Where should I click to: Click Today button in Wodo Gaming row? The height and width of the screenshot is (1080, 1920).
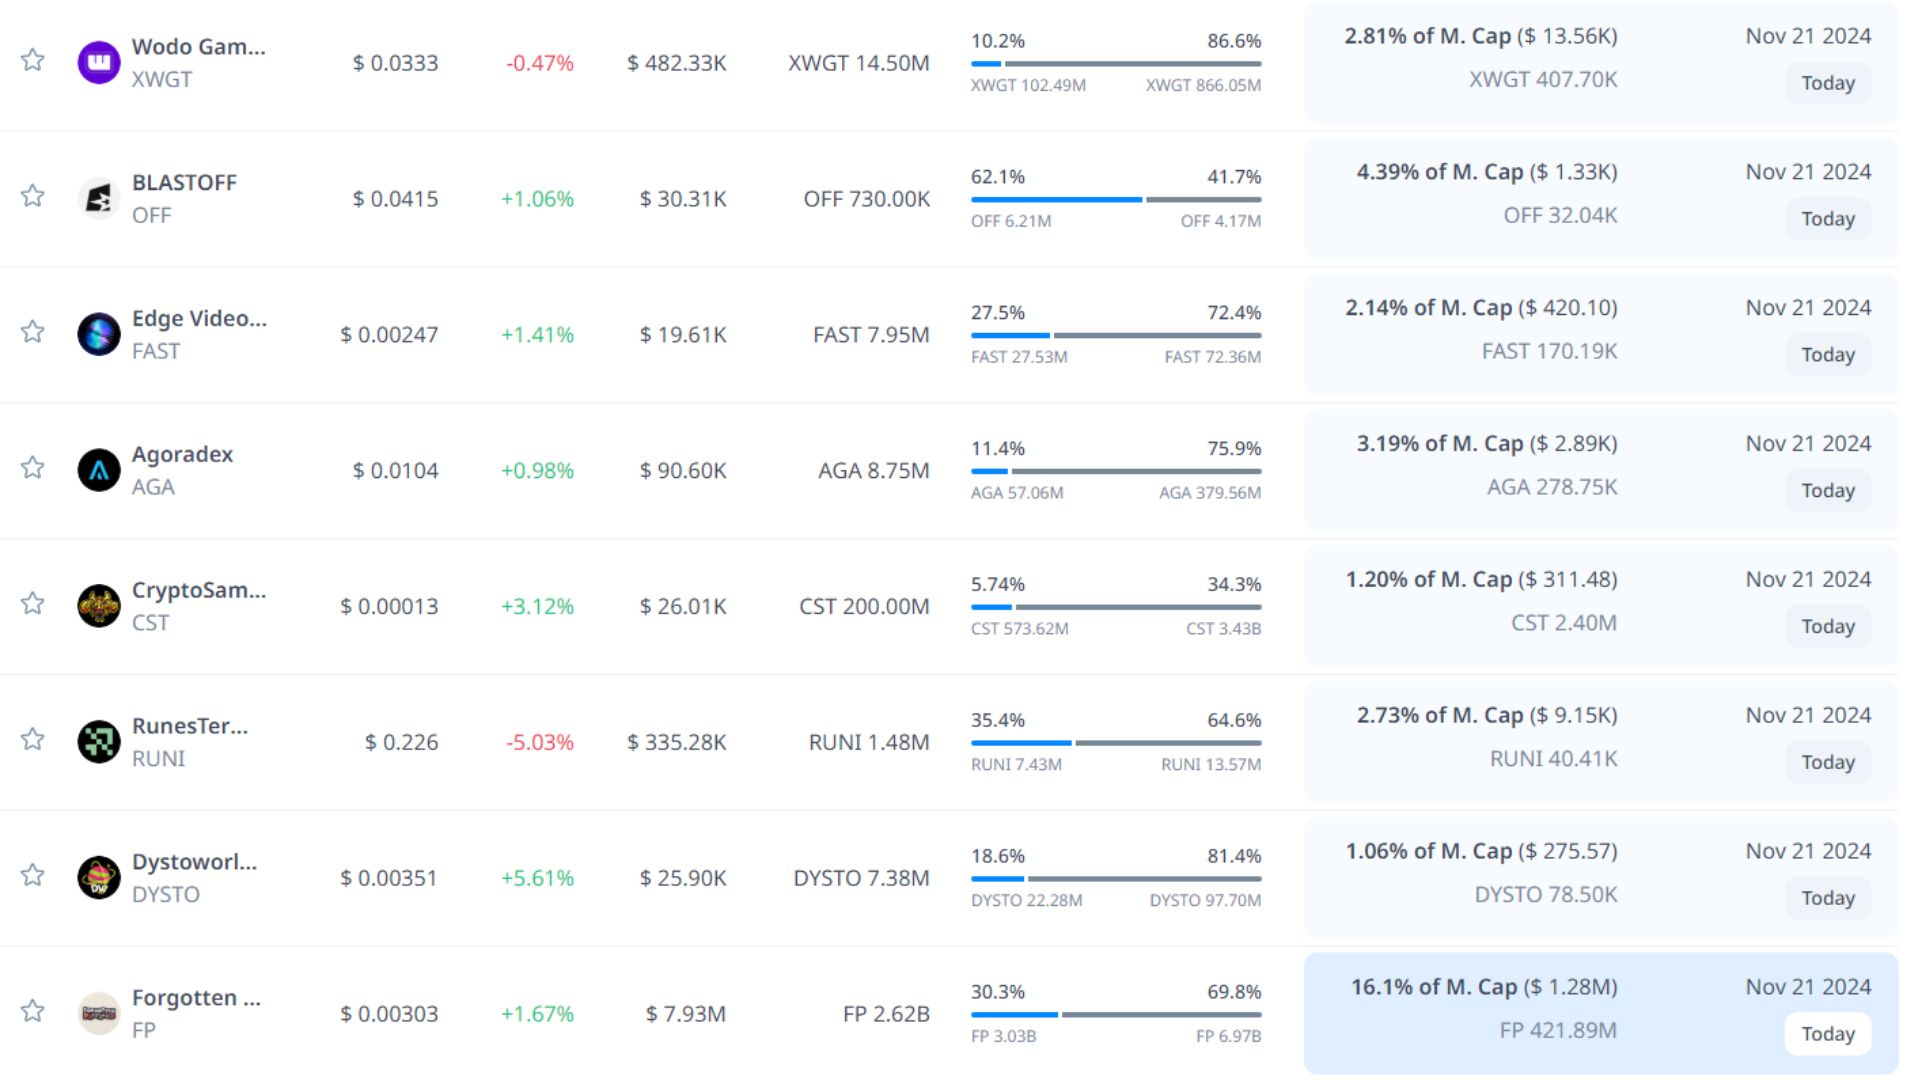click(x=1827, y=83)
